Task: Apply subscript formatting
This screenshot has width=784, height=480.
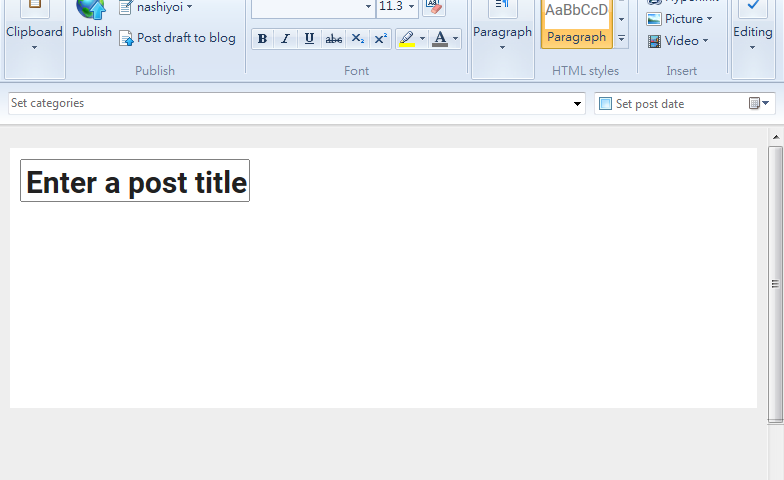Action: [x=358, y=39]
